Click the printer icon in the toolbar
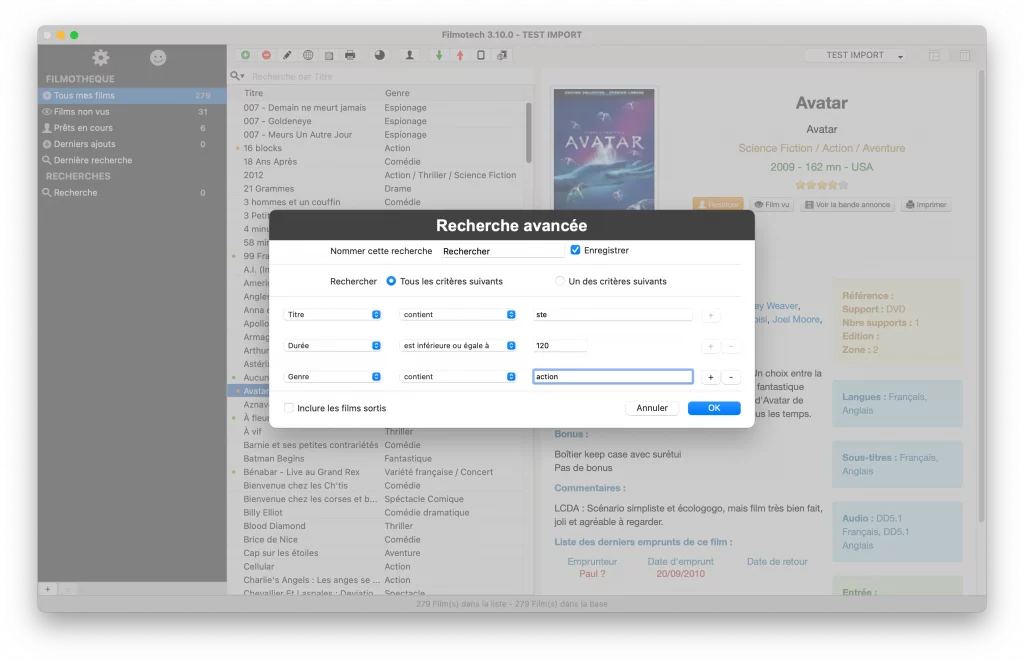The width and height of the screenshot is (1024, 662). 350,55
